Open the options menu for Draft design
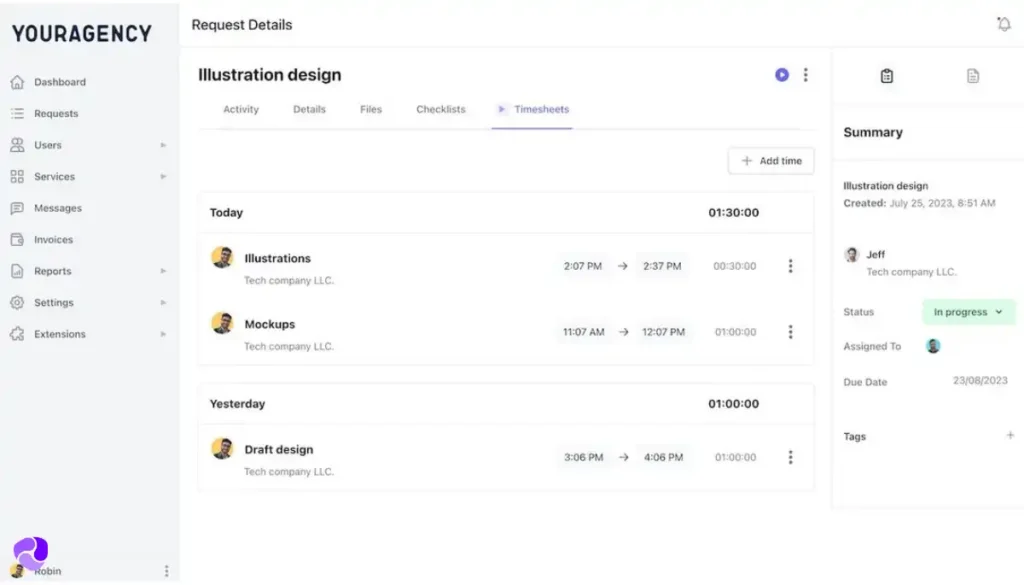Screen dimensions: 1024x585 [791, 457]
